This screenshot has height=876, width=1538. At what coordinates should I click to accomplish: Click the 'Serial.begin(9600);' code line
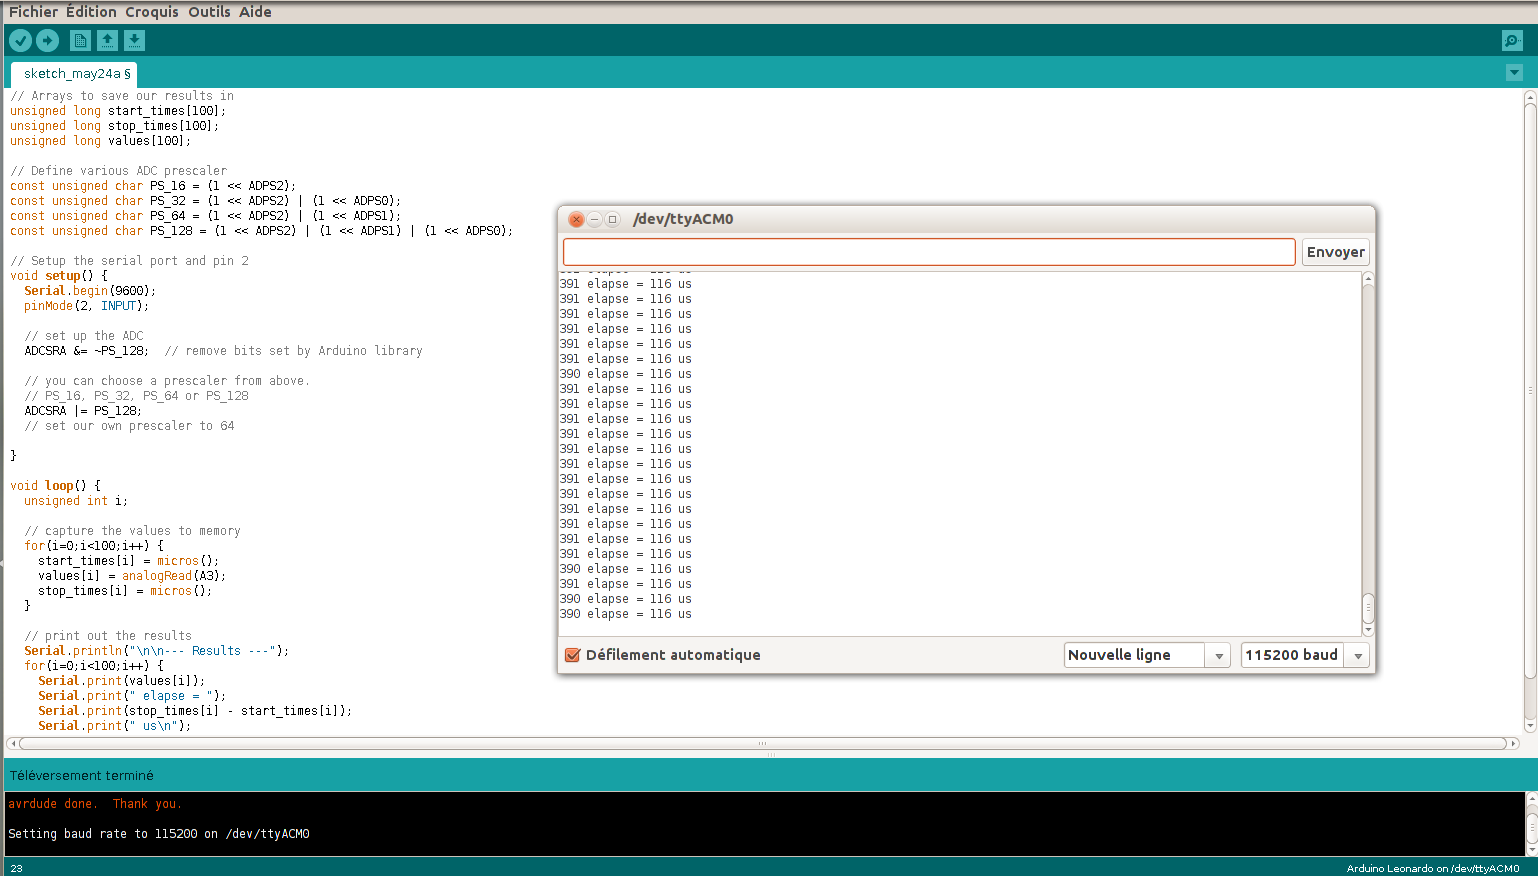click(x=90, y=291)
